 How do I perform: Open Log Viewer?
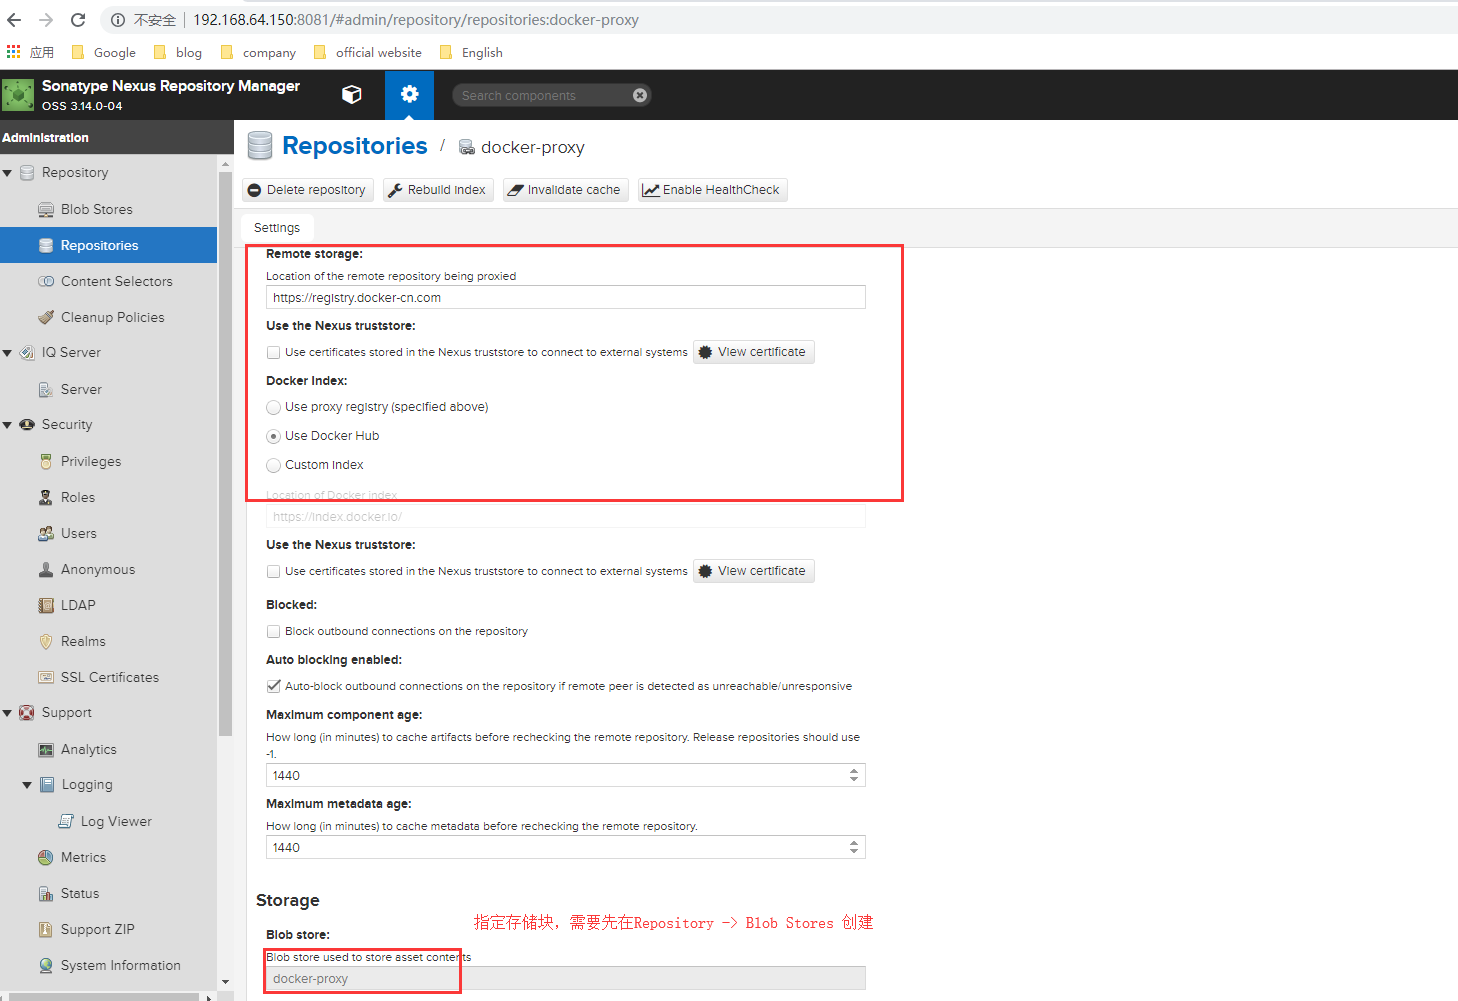tap(116, 821)
